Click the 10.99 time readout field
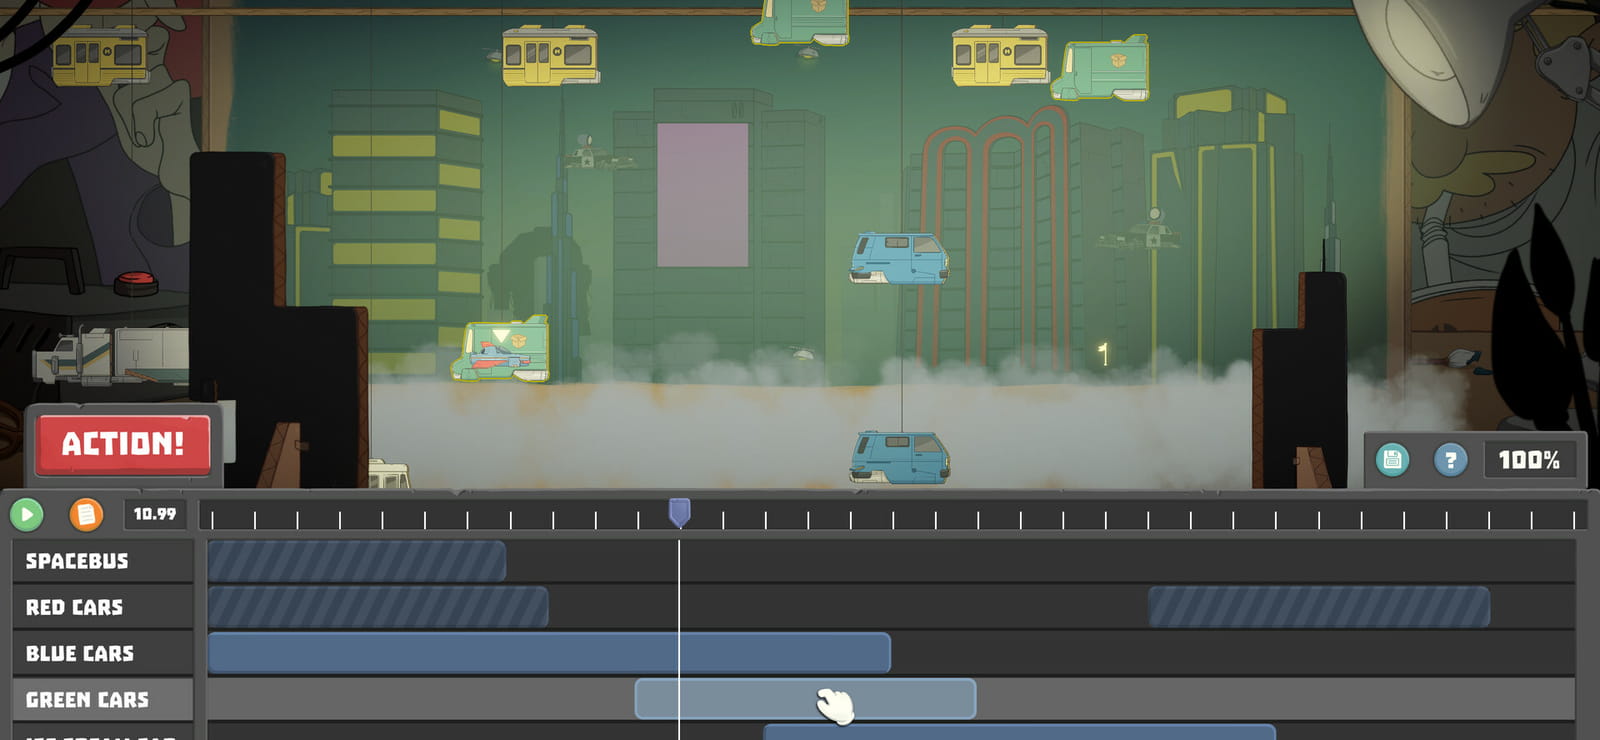 tap(155, 514)
